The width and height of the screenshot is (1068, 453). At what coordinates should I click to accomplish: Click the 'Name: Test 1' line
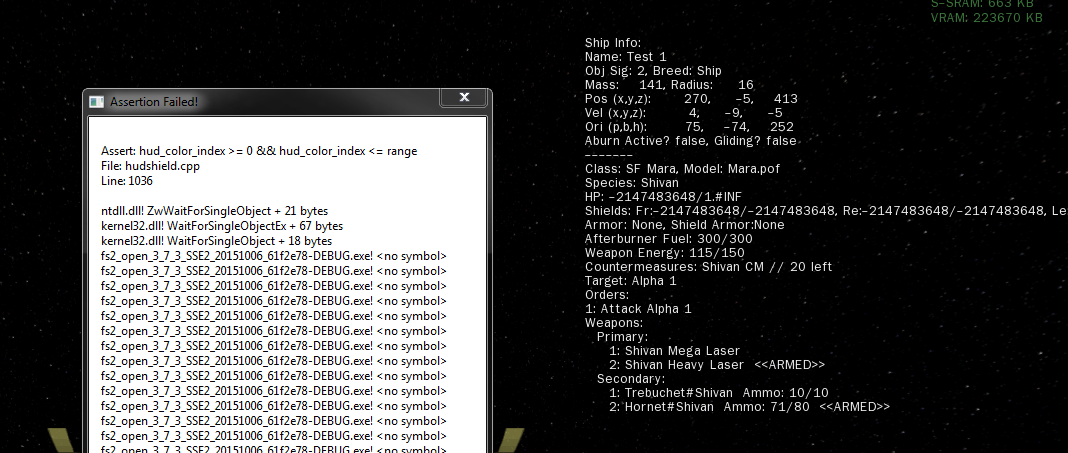tap(625, 57)
